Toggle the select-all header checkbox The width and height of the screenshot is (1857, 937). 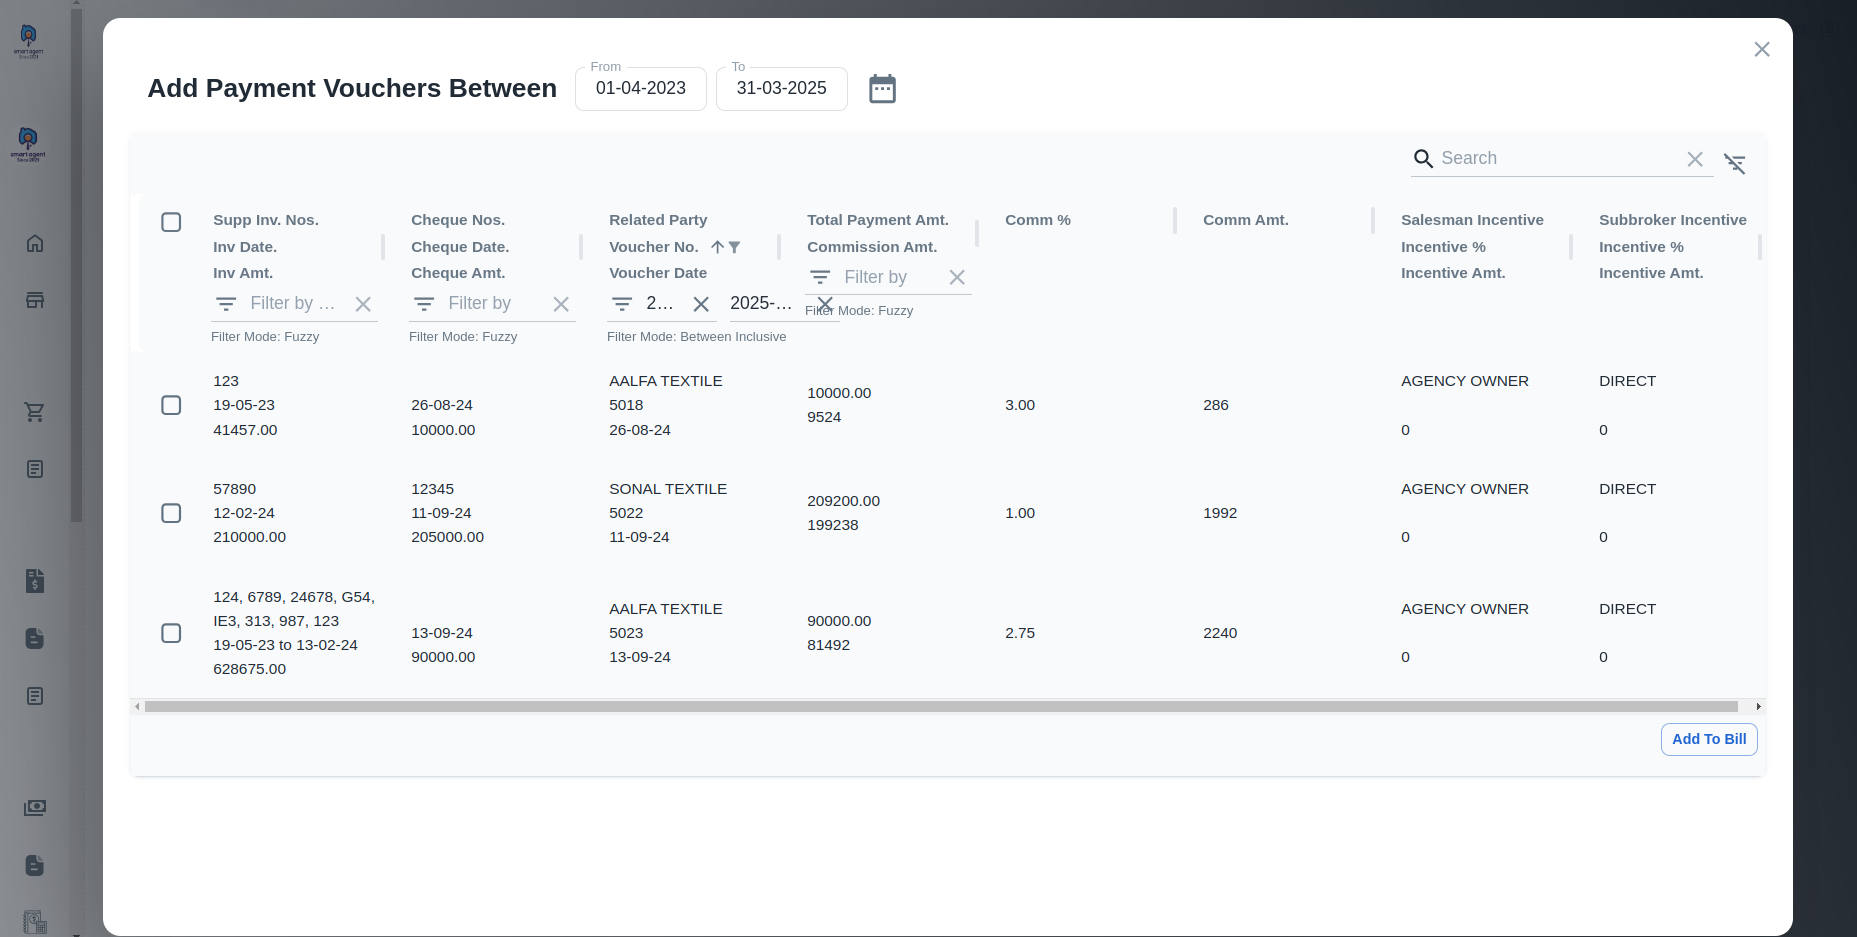click(x=171, y=222)
